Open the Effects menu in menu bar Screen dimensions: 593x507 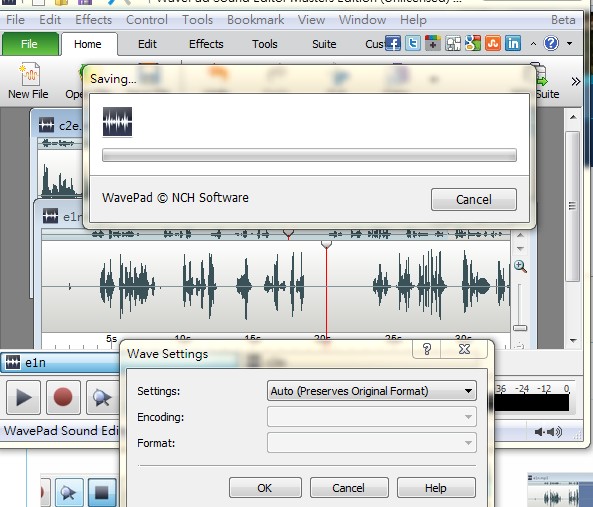[x=93, y=20]
